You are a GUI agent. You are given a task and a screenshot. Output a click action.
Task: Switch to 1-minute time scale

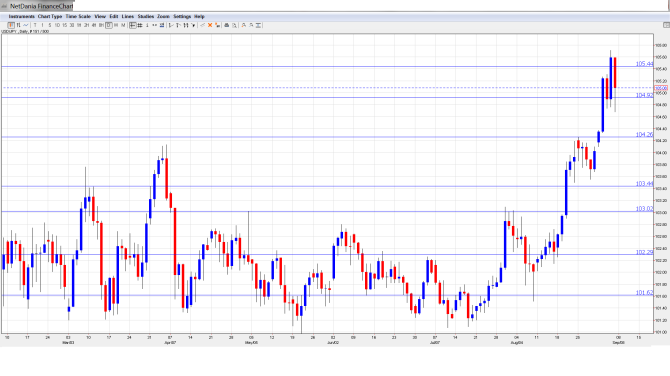coord(42,25)
